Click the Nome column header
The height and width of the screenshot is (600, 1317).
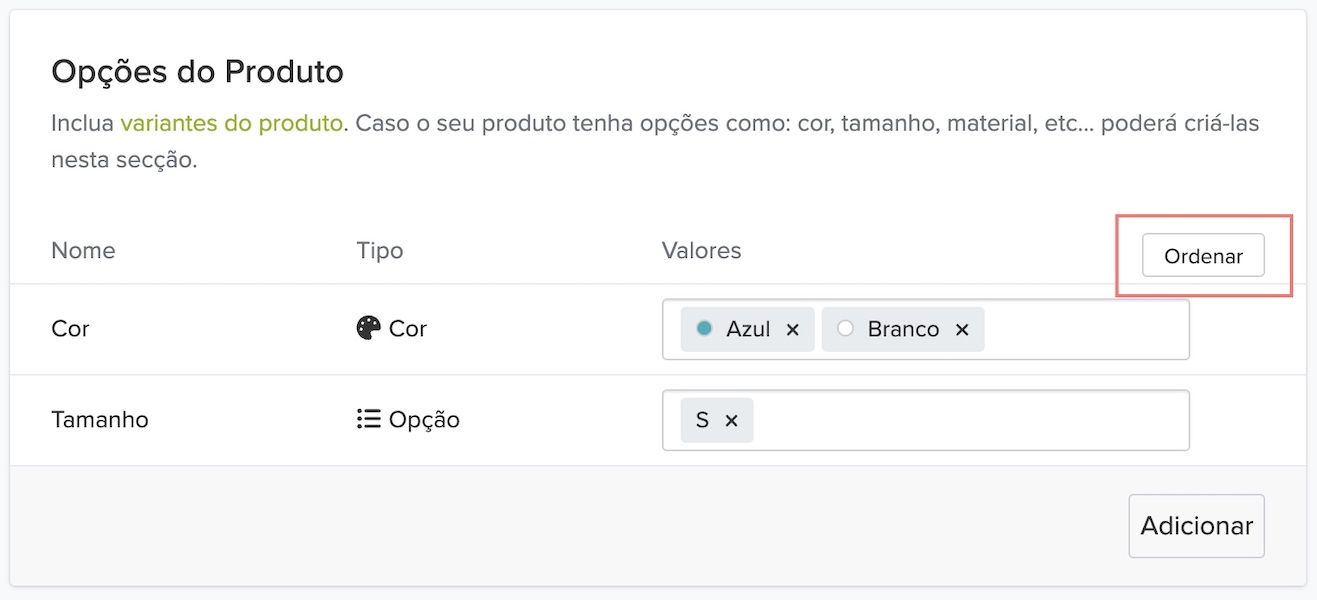point(83,250)
